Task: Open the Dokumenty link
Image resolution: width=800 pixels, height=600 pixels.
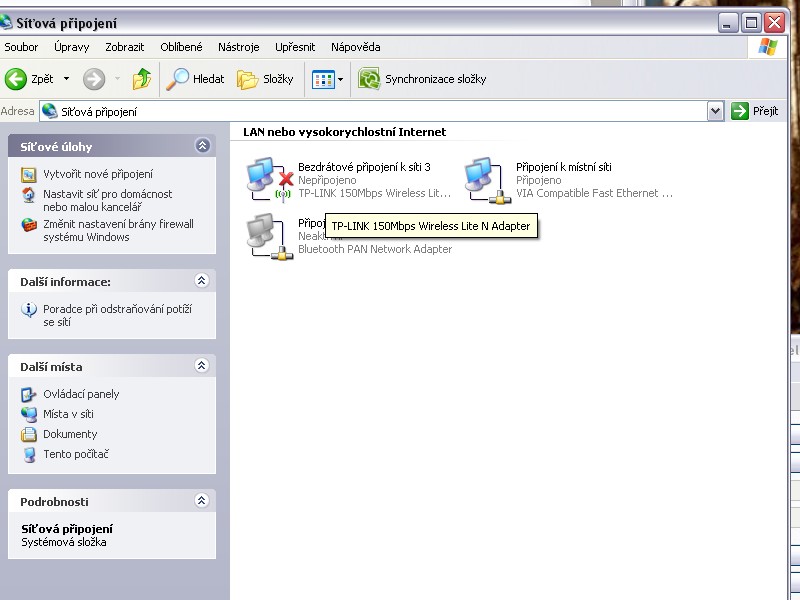Action: [x=70, y=434]
